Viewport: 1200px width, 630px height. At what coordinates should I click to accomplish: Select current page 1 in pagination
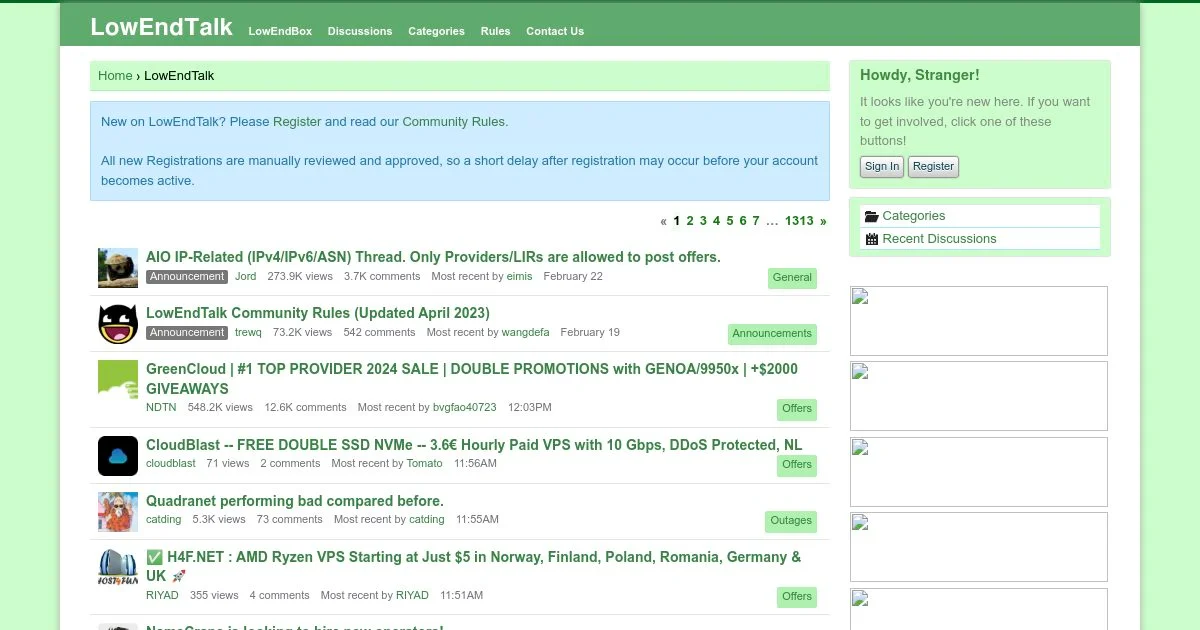coord(677,221)
